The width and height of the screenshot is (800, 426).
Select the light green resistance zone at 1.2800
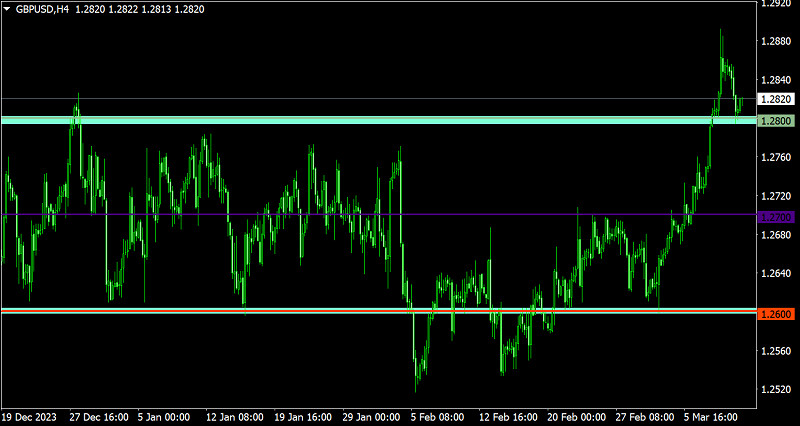point(379,120)
